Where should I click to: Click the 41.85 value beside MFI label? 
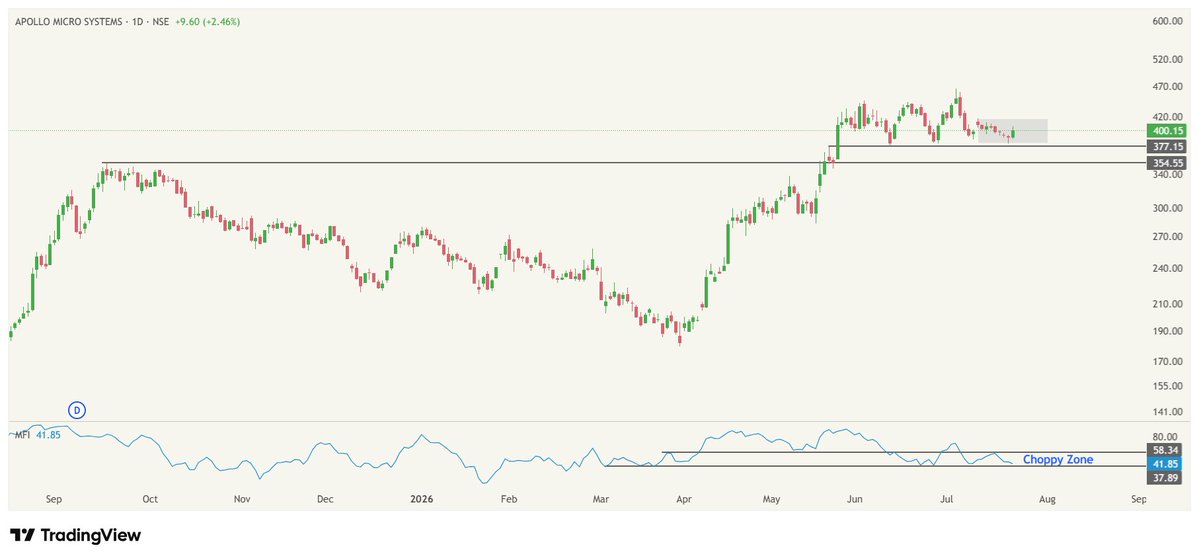[47, 435]
